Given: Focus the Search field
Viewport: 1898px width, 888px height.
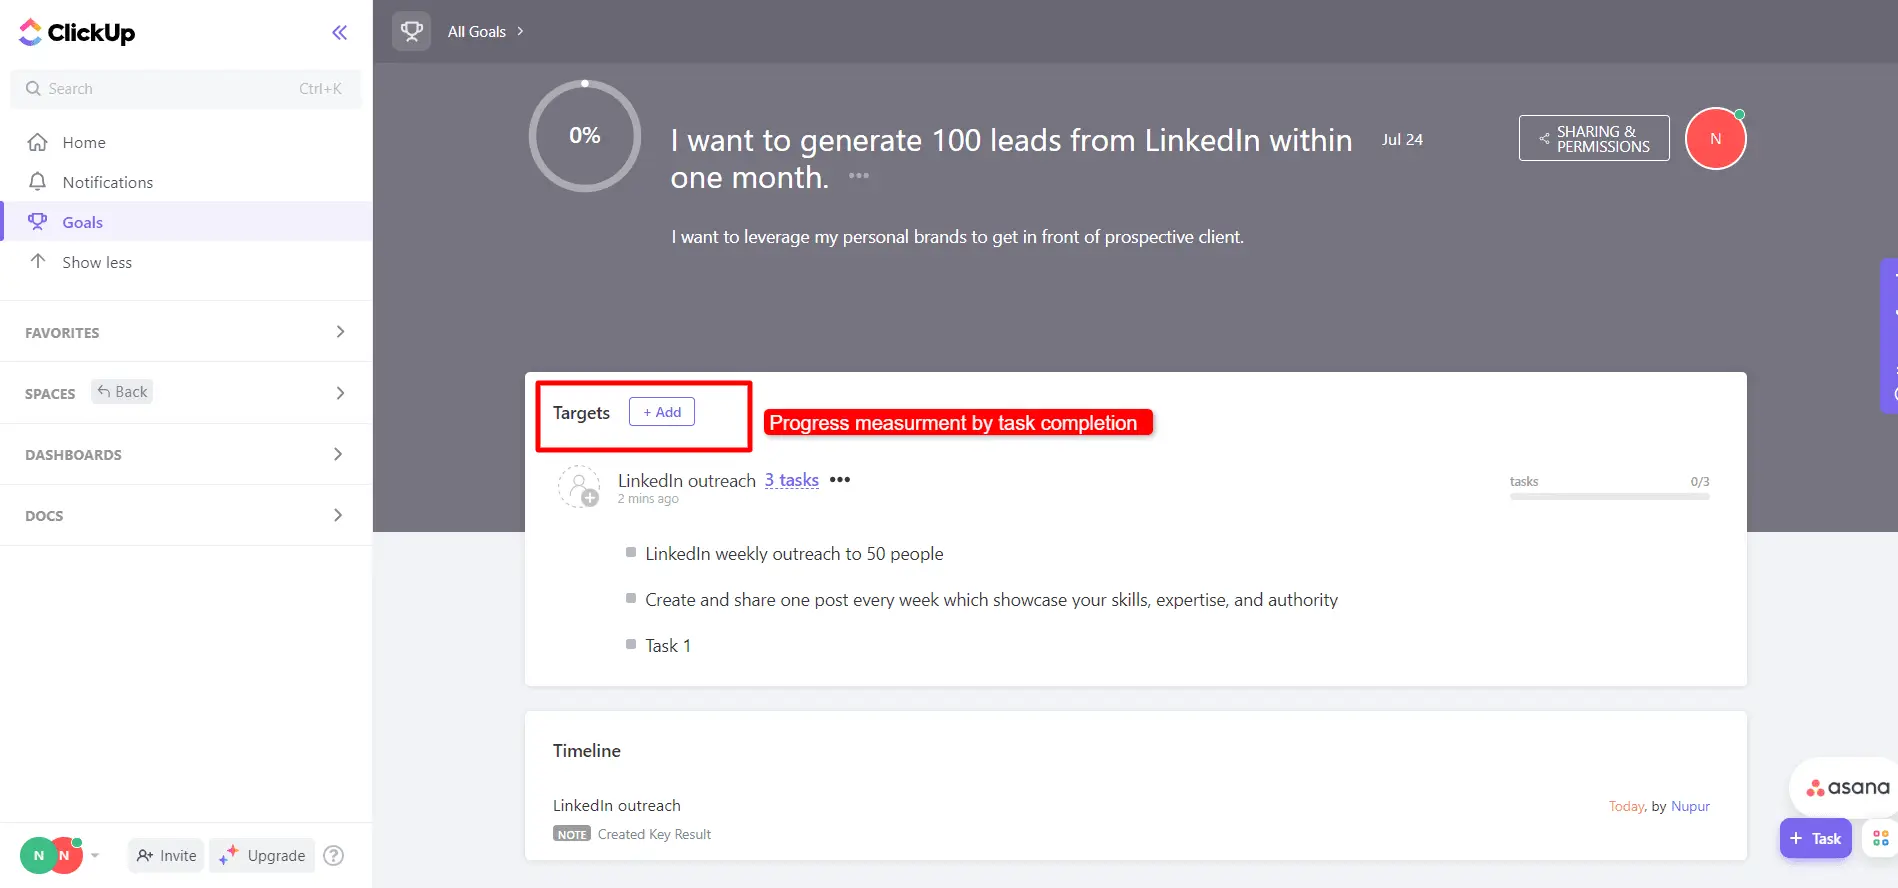Looking at the screenshot, I should (x=186, y=89).
